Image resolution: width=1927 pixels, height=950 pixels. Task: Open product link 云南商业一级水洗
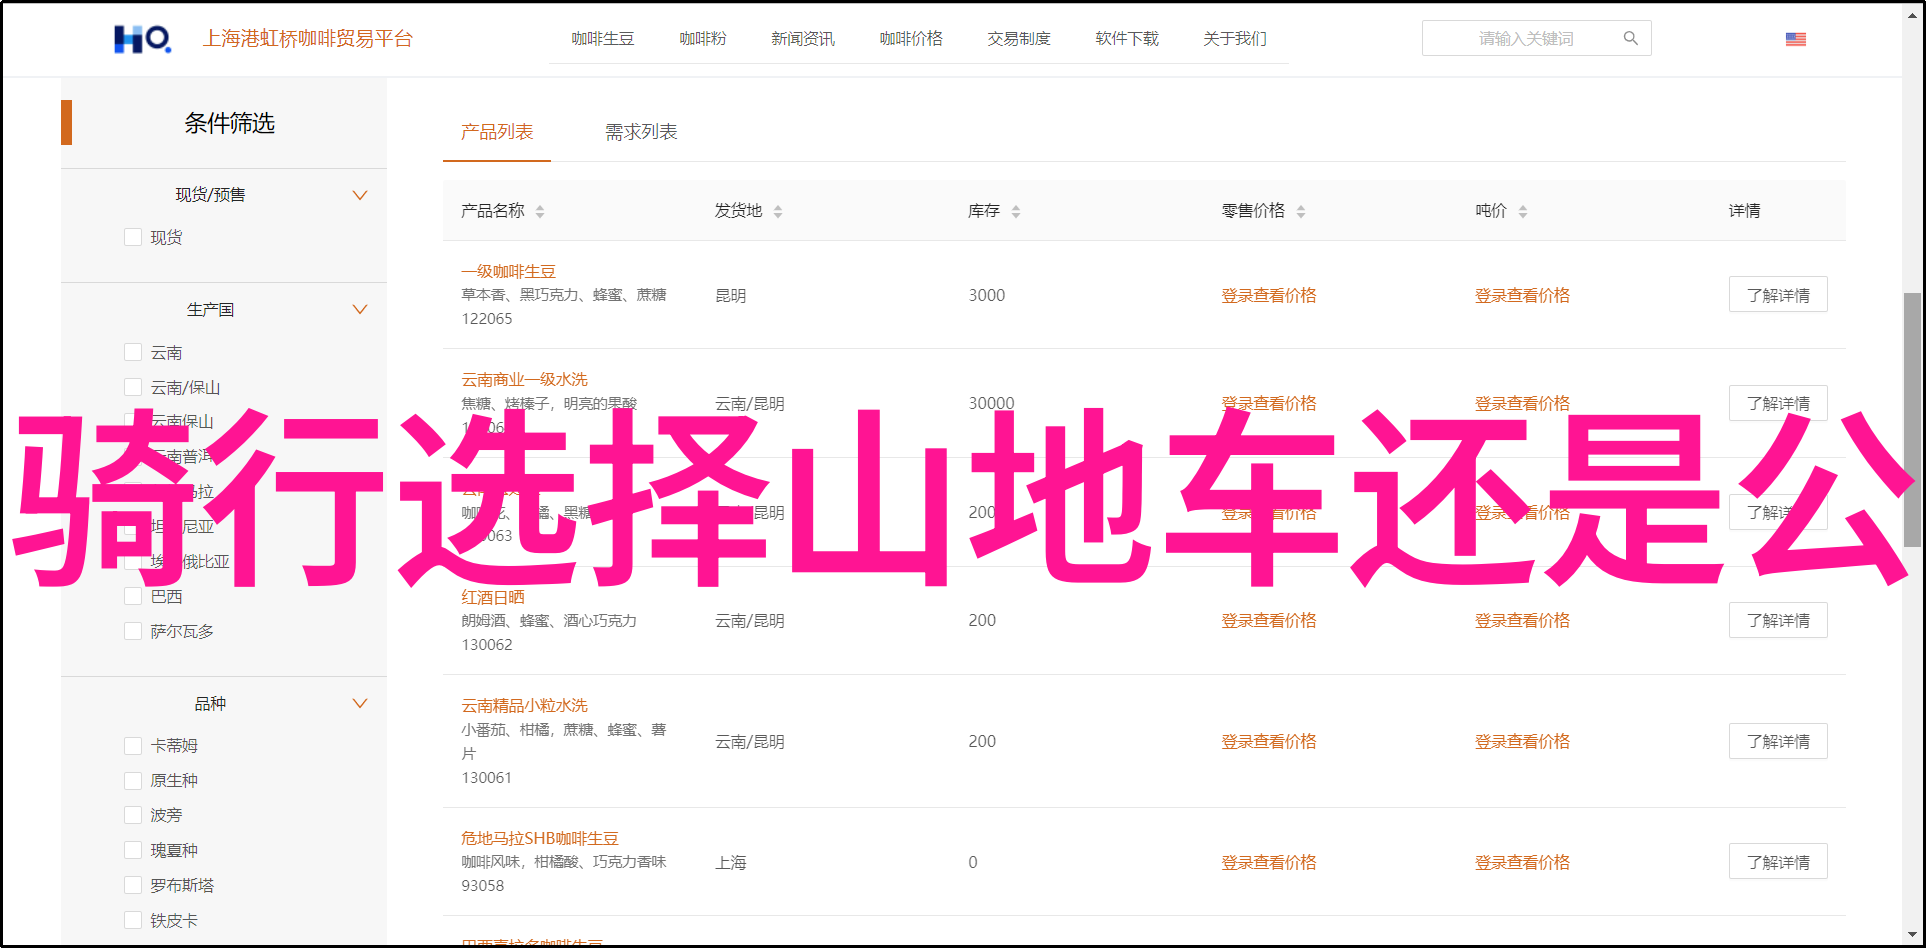pyautogui.click(x=524, y=379)
